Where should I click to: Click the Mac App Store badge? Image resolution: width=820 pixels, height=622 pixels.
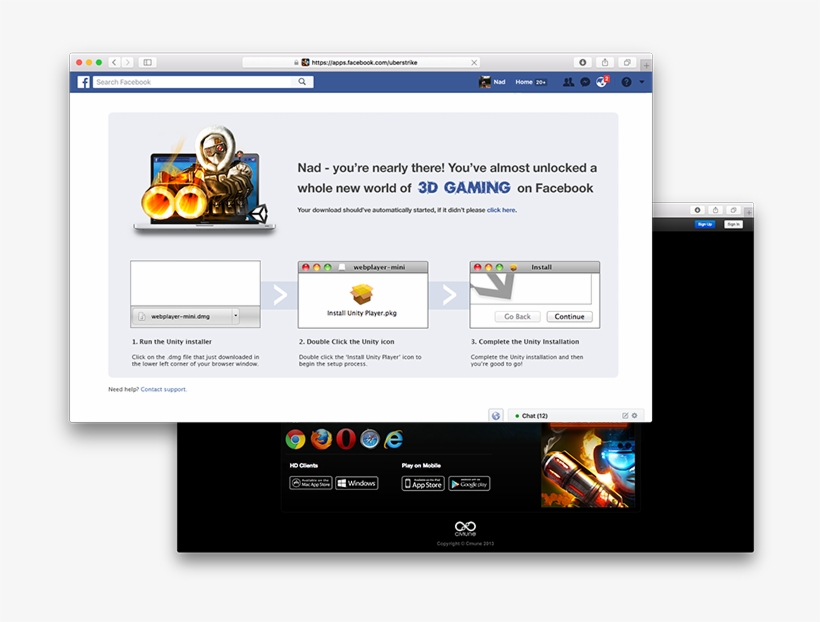point(311,483)
